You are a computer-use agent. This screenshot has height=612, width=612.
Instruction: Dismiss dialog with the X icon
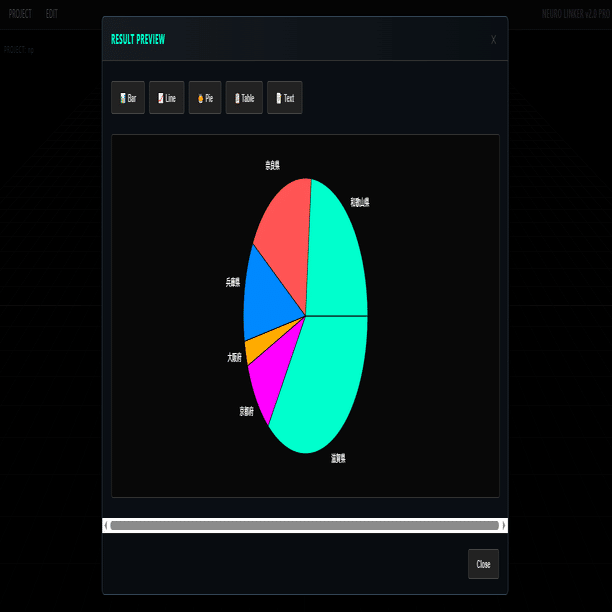click(493, 39)
